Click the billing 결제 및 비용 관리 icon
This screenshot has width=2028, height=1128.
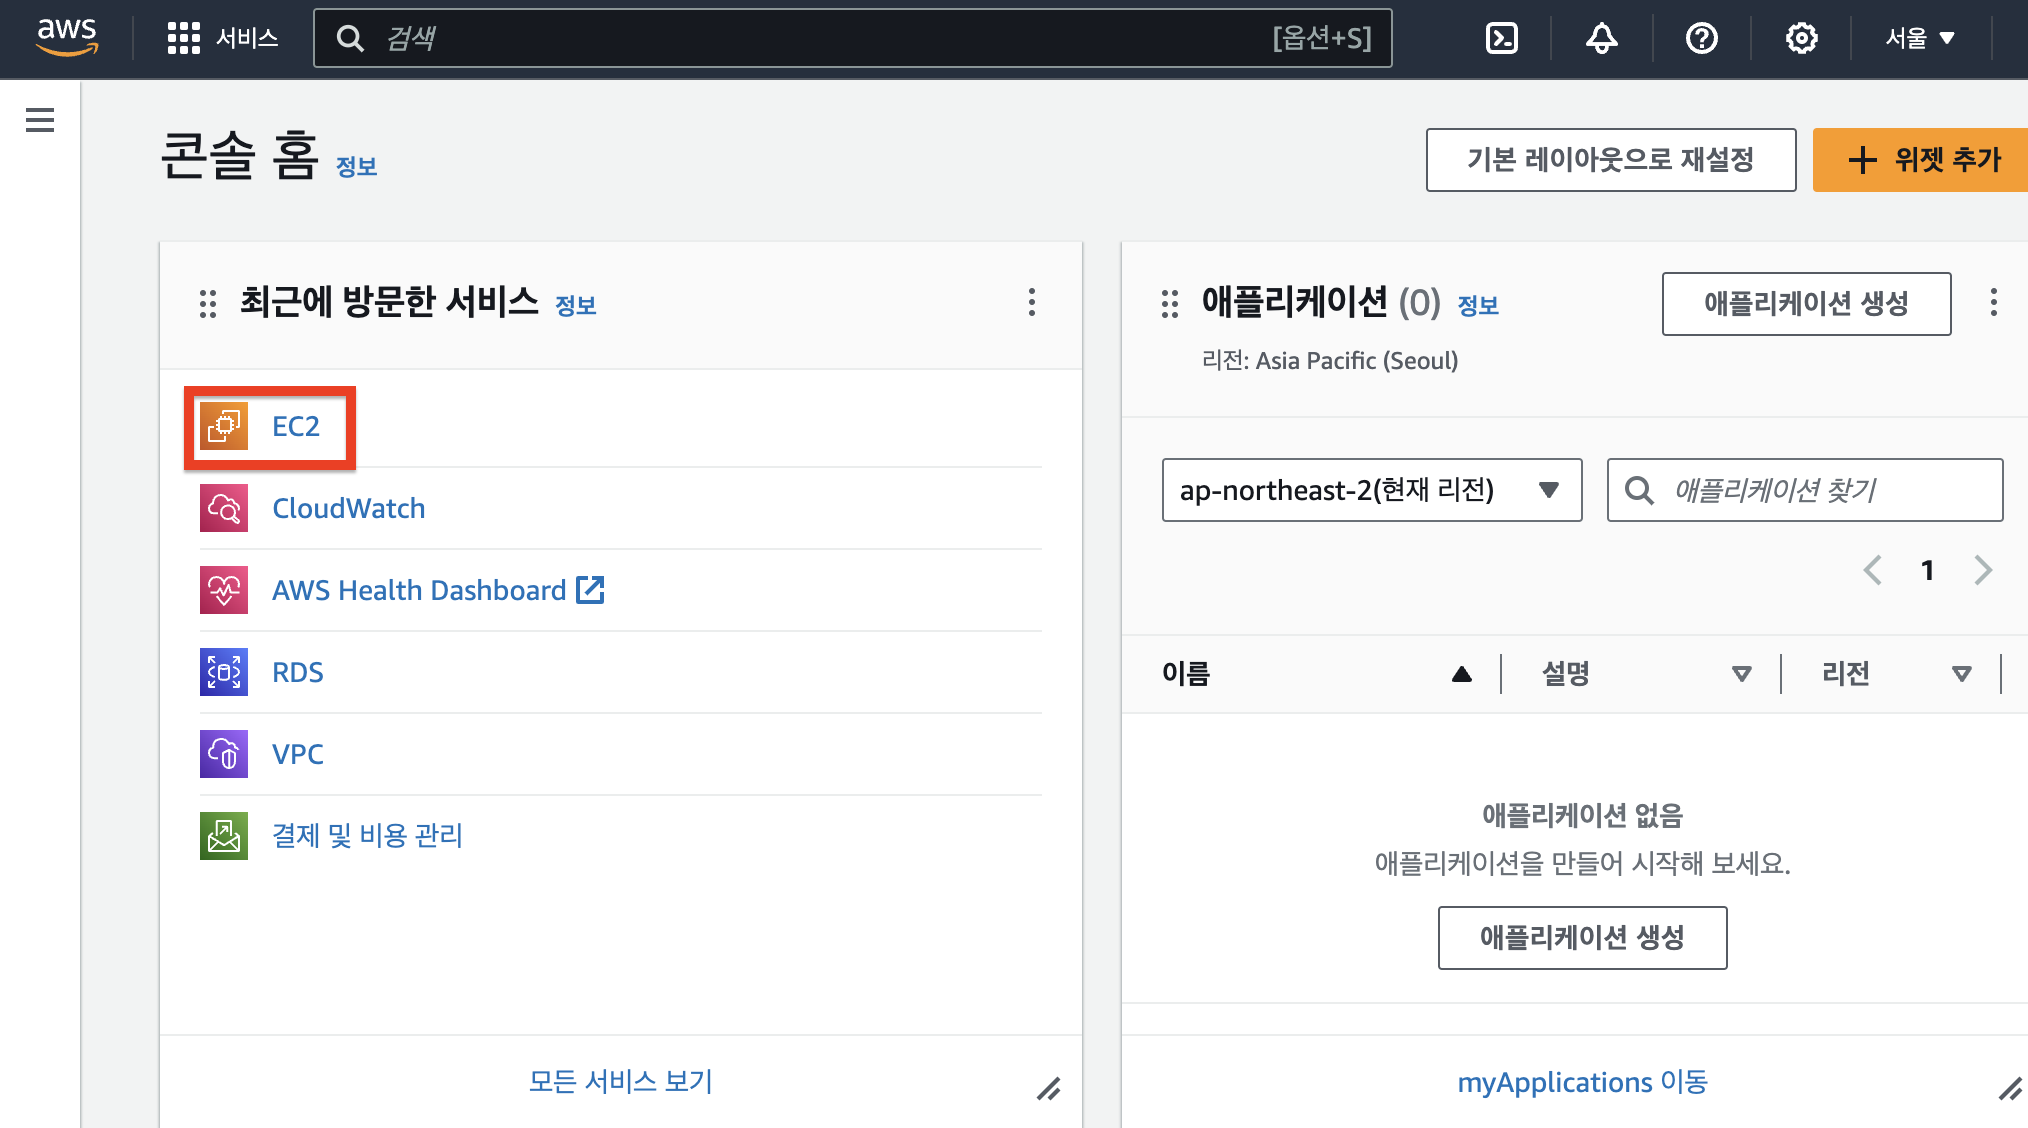(224, 836)
